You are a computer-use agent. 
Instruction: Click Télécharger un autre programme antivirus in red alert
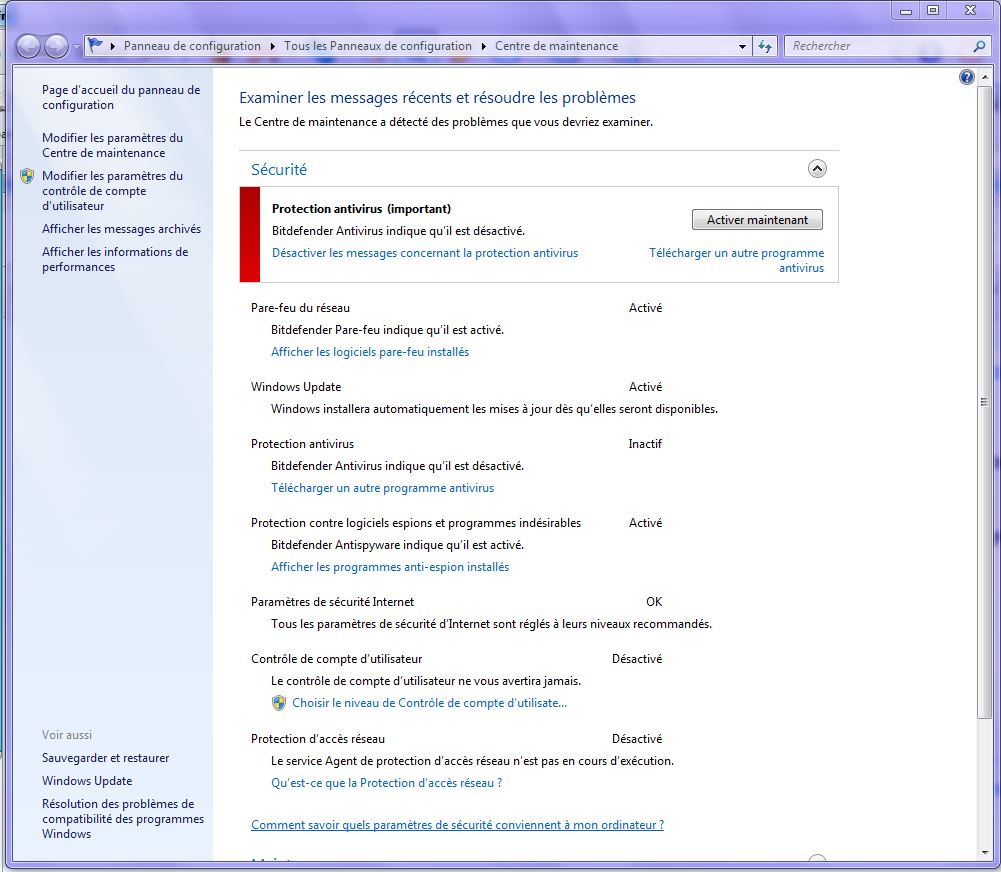click(x=737, y=260)
